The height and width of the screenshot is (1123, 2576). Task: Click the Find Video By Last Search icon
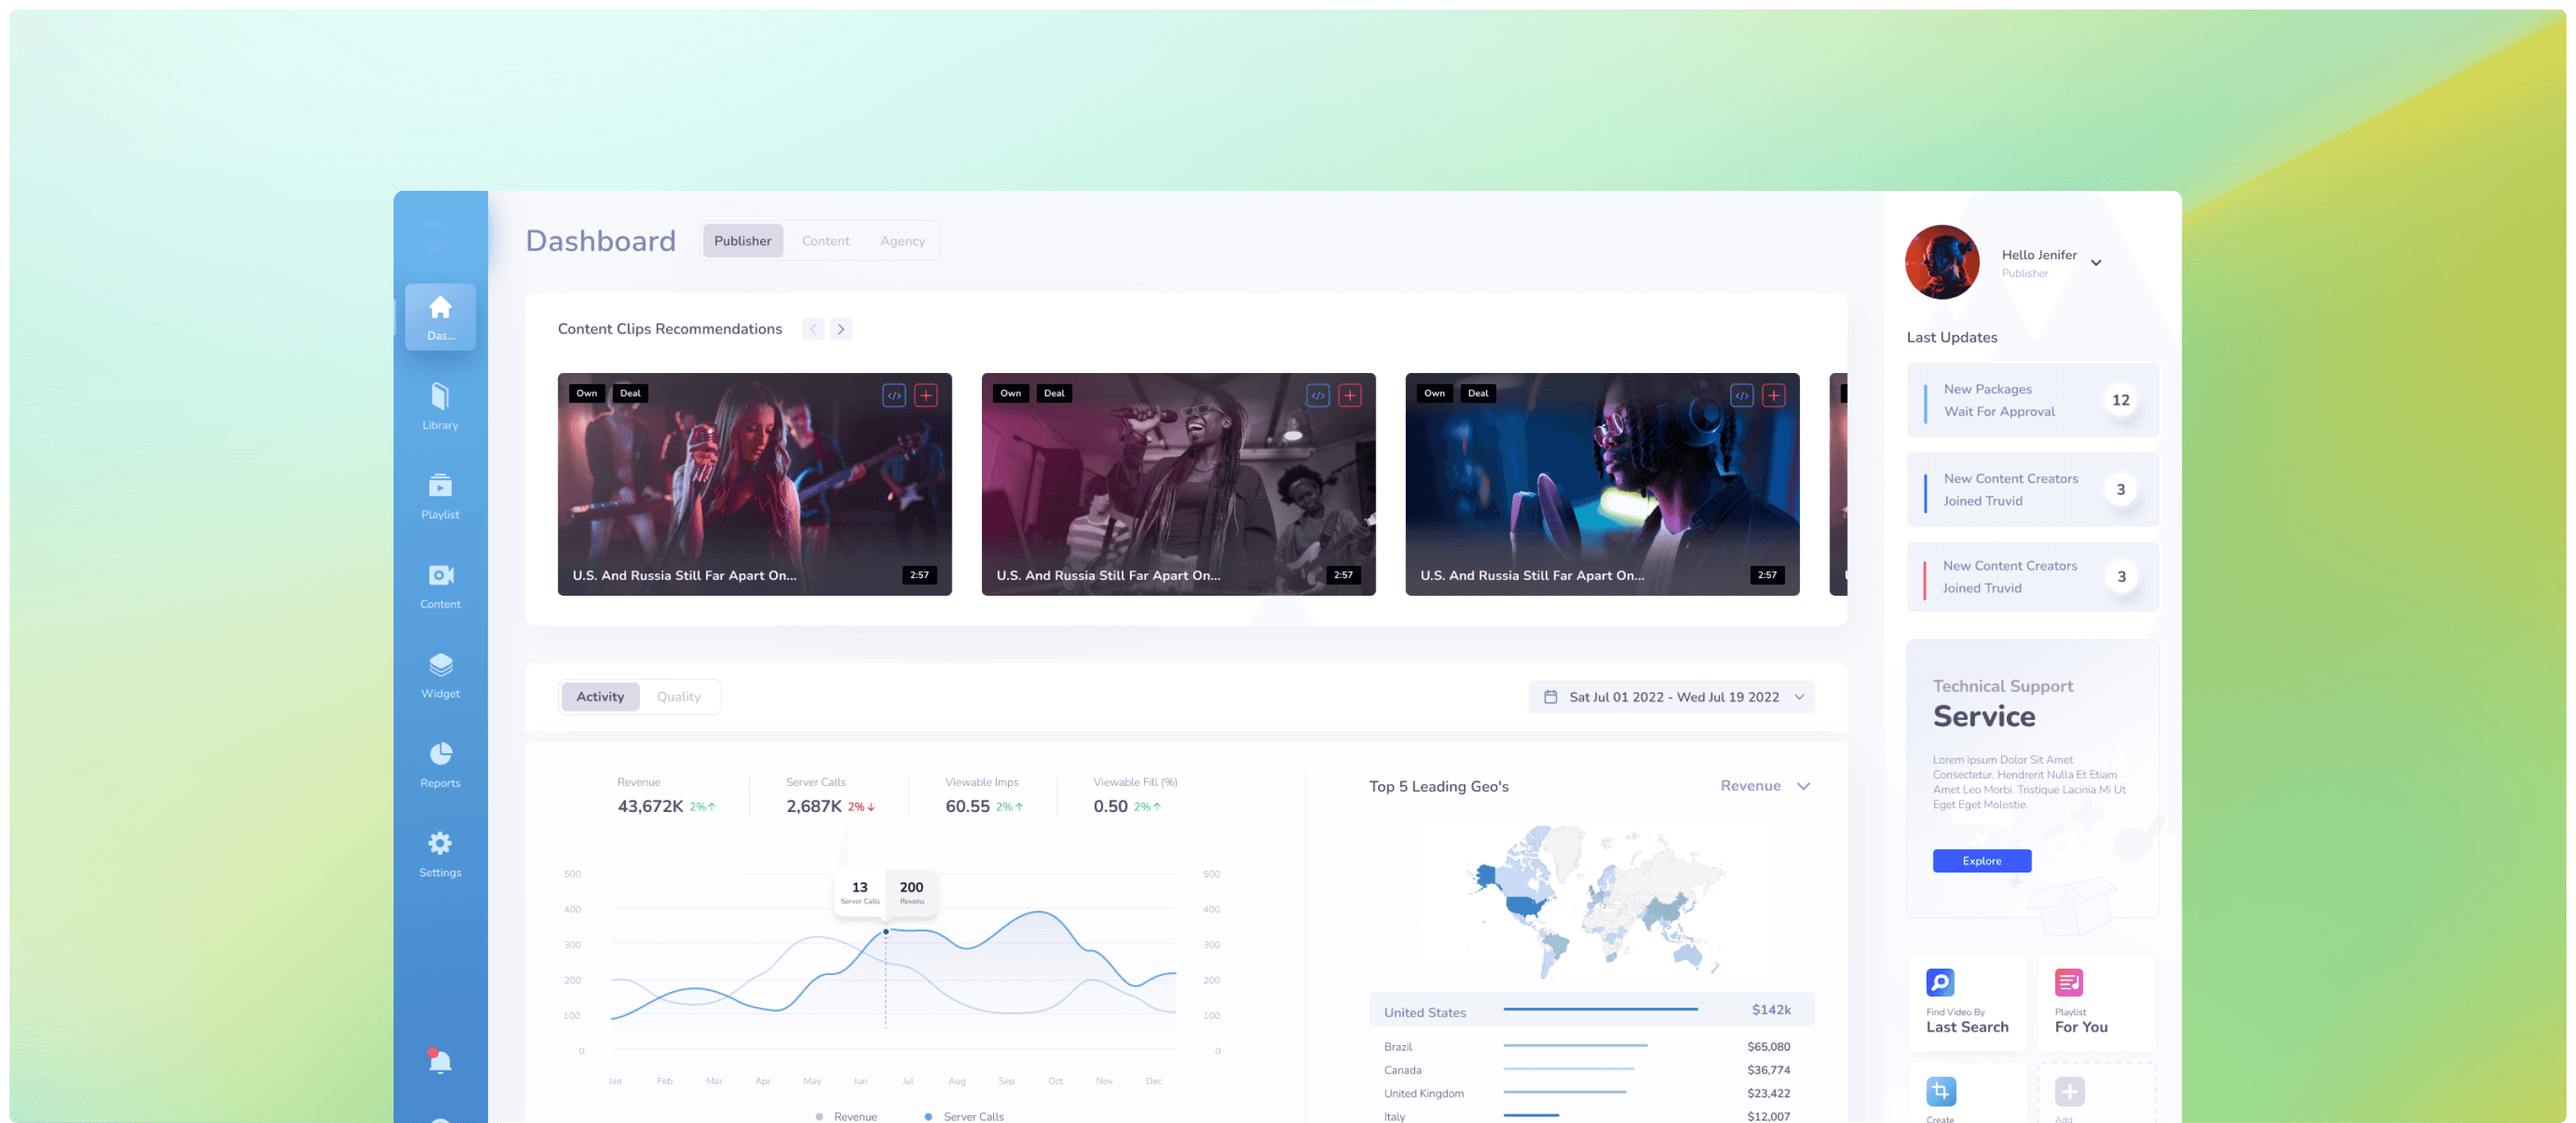pos(1940,983)
